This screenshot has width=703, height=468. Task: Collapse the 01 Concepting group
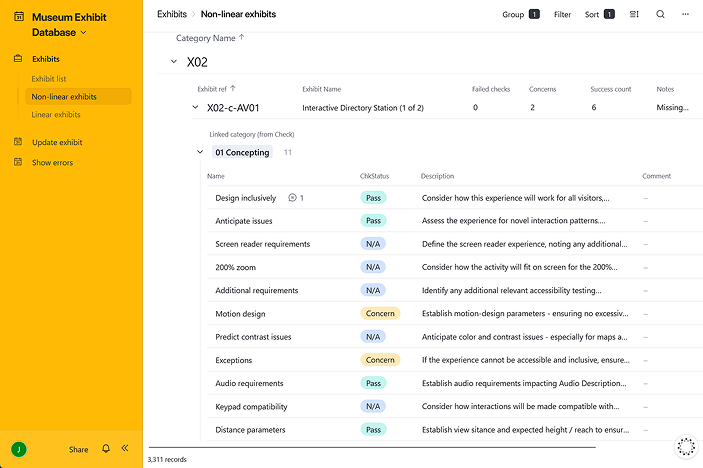pos(200,152)
